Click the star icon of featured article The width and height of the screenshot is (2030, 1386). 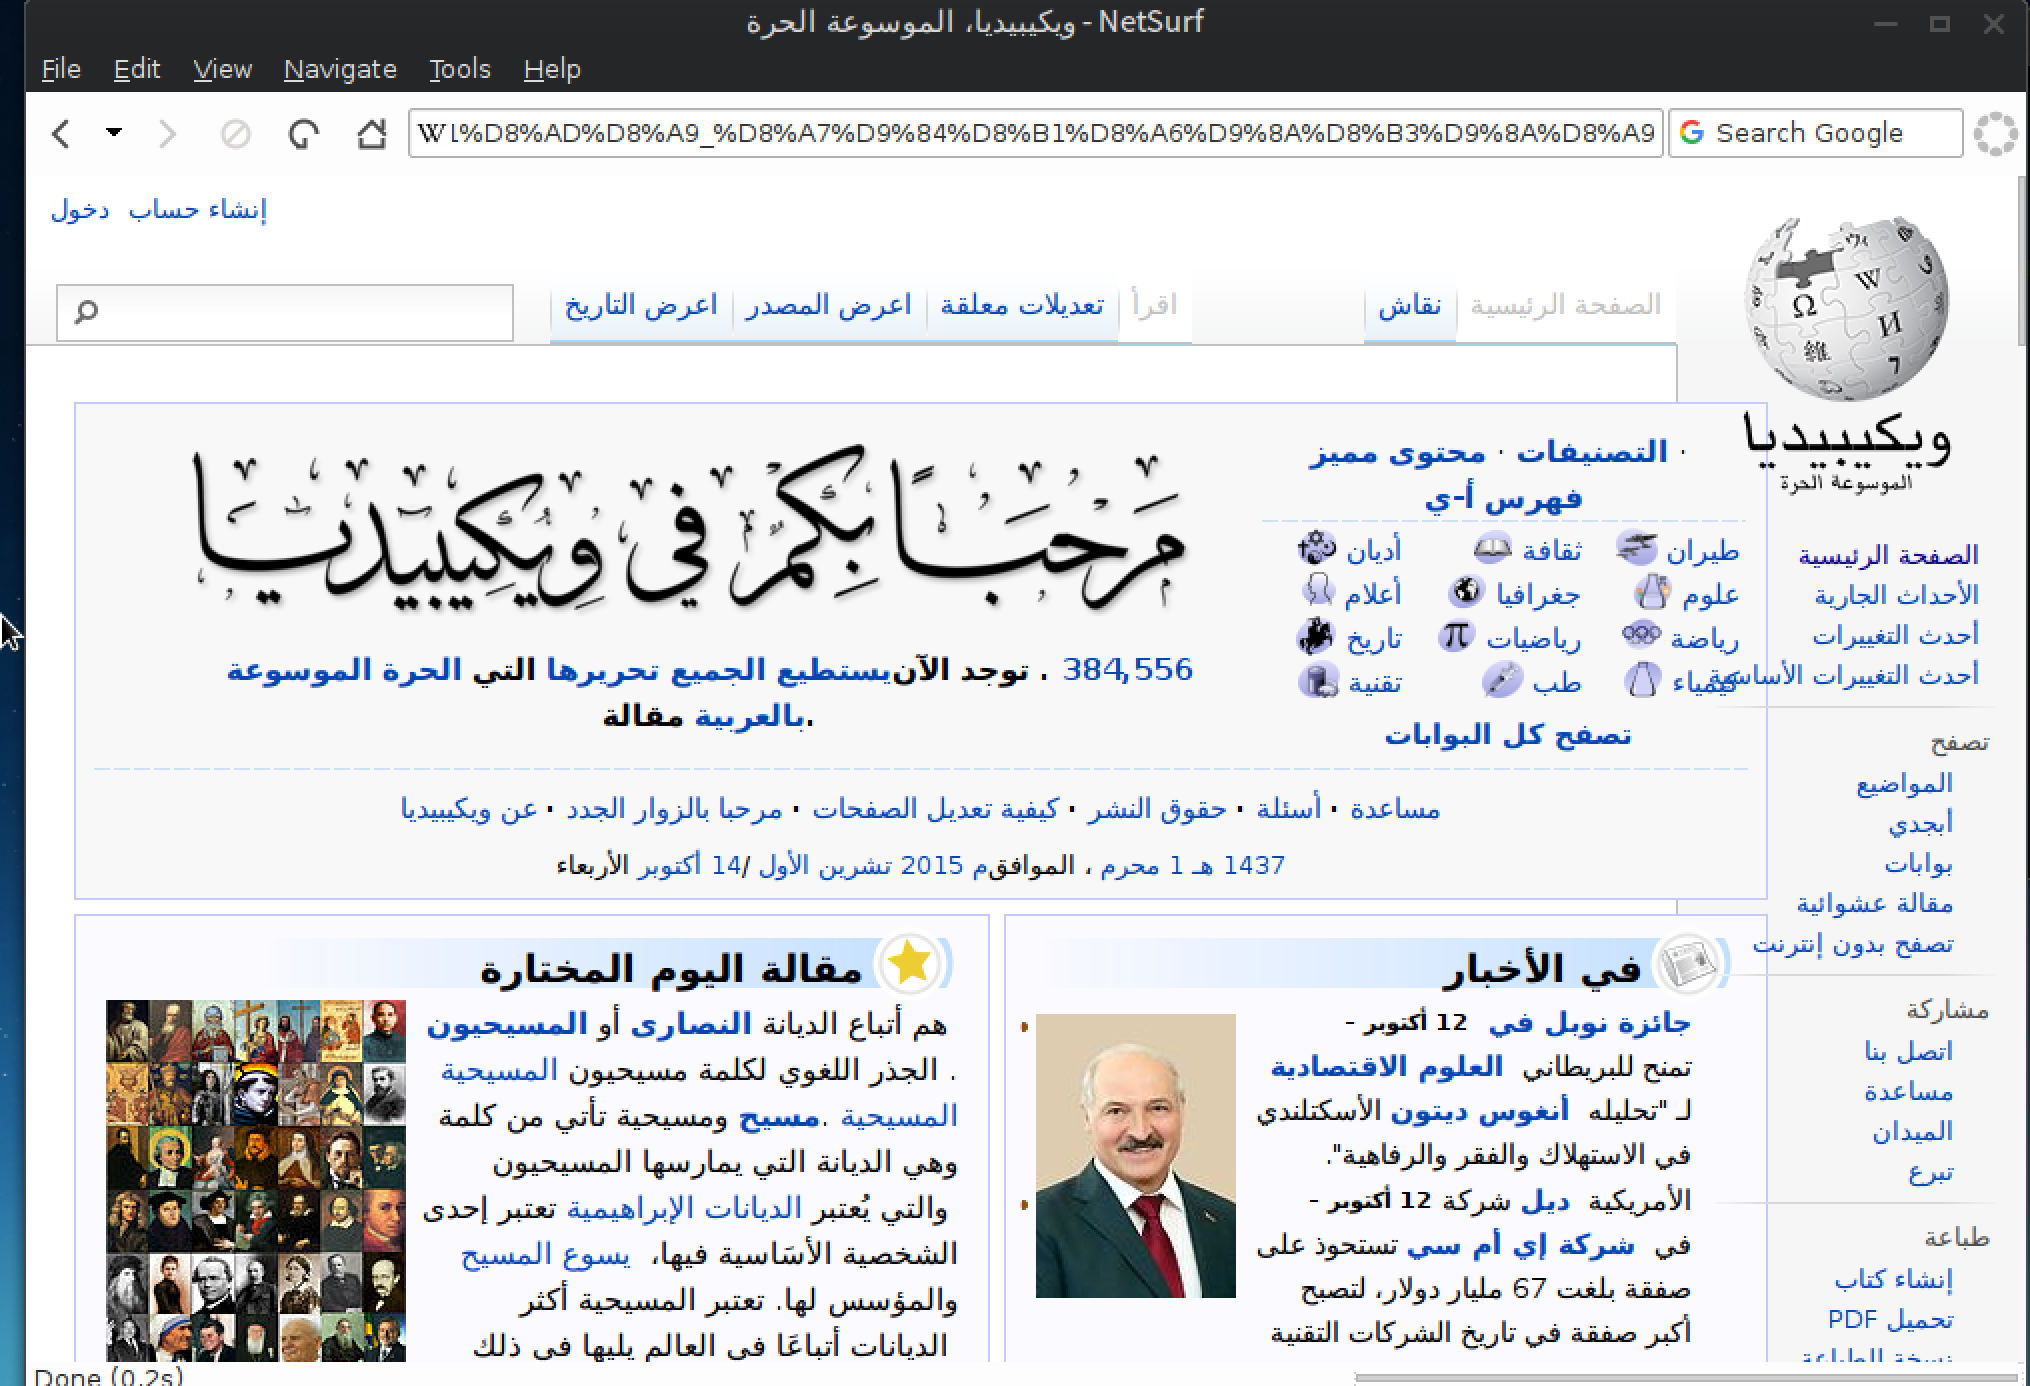909,963
